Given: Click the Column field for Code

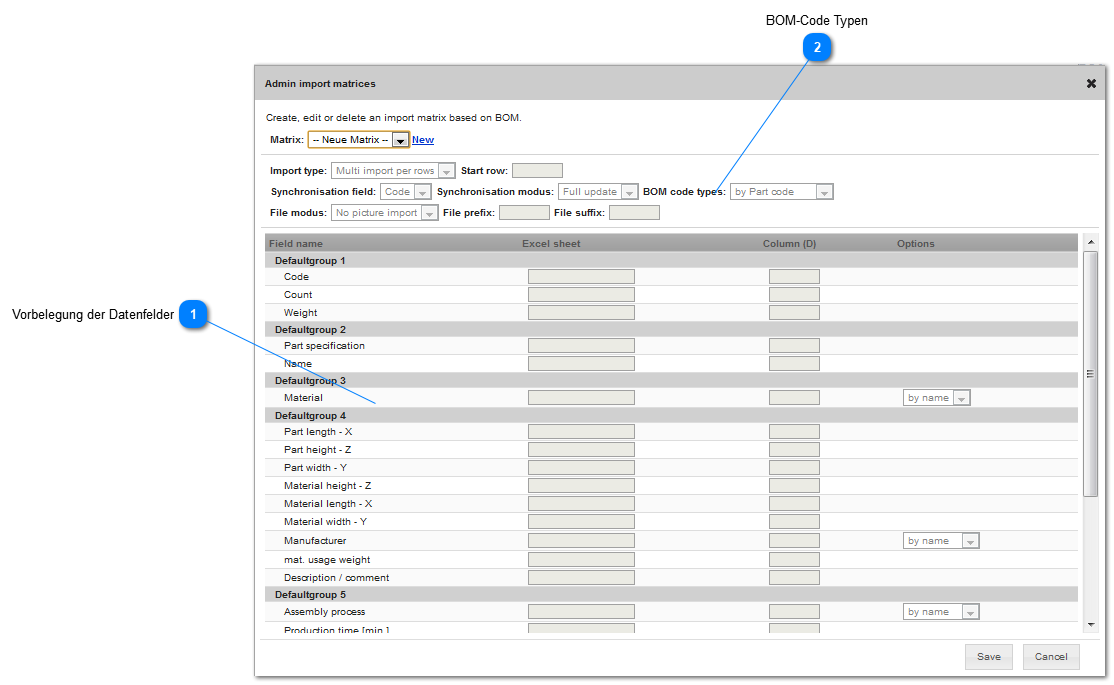Looking at the screenshot, I should pos(794,276).
